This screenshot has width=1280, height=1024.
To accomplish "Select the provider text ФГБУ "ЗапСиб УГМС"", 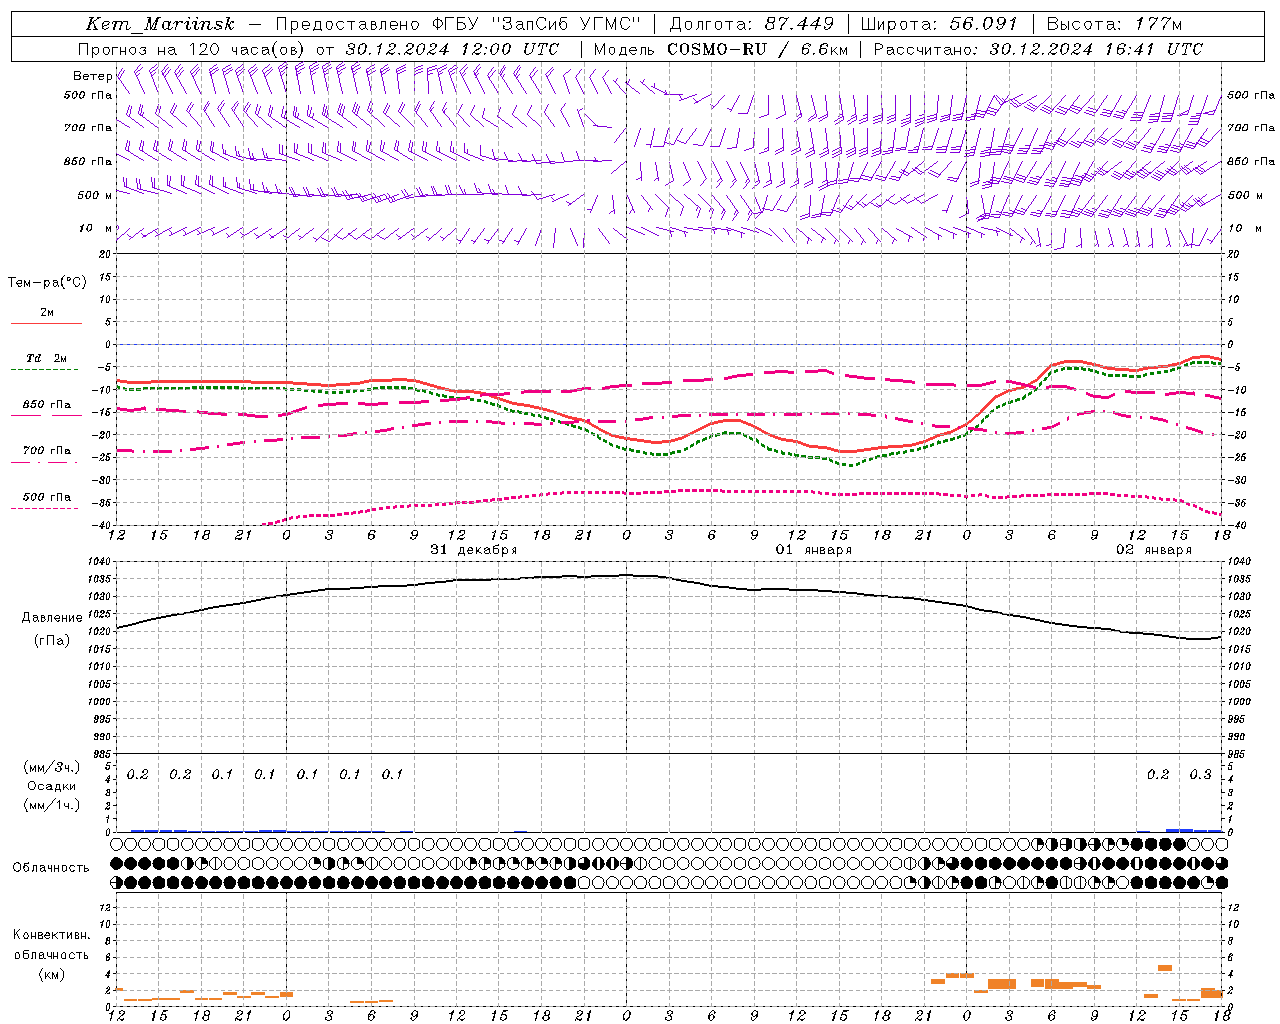I will tap(537, 24).
